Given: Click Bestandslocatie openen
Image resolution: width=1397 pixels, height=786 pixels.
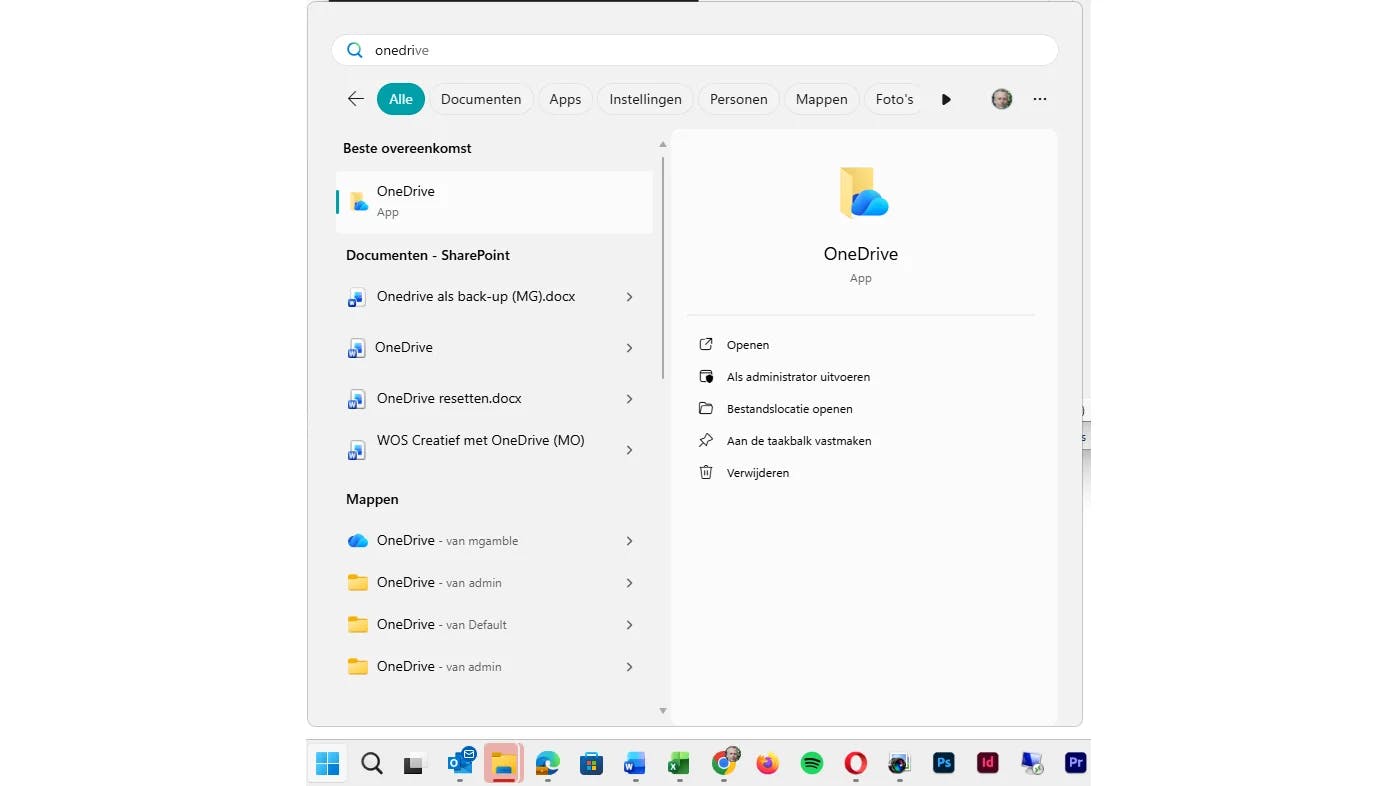Looking at the screenshot, I should point(776,409).
